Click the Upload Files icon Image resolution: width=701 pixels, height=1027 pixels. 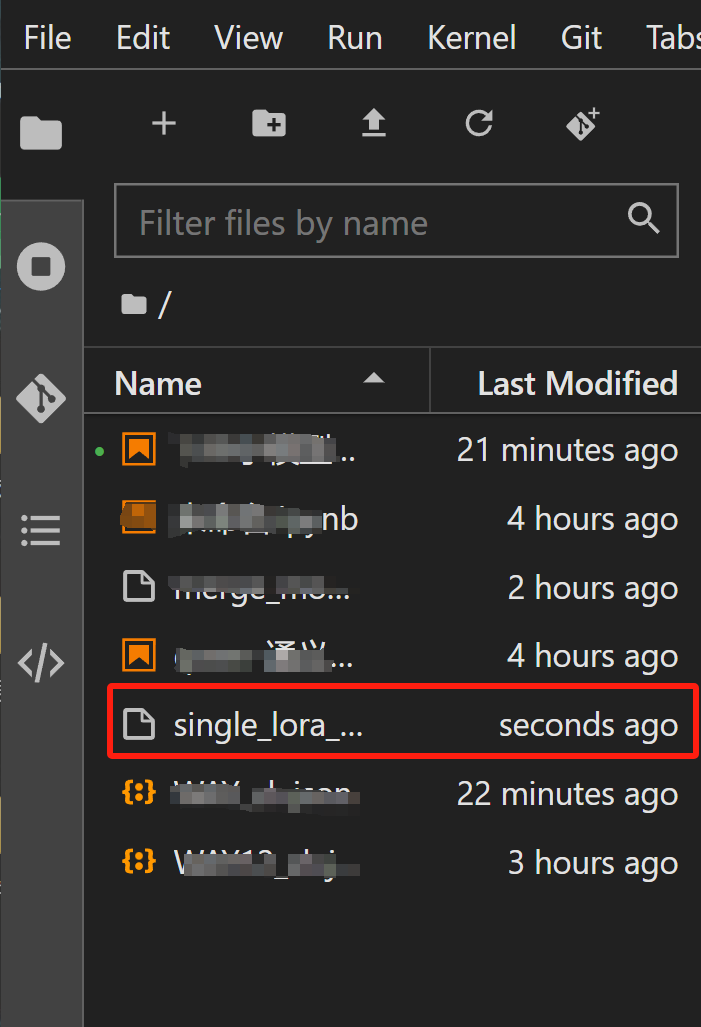tap(373, 123)
